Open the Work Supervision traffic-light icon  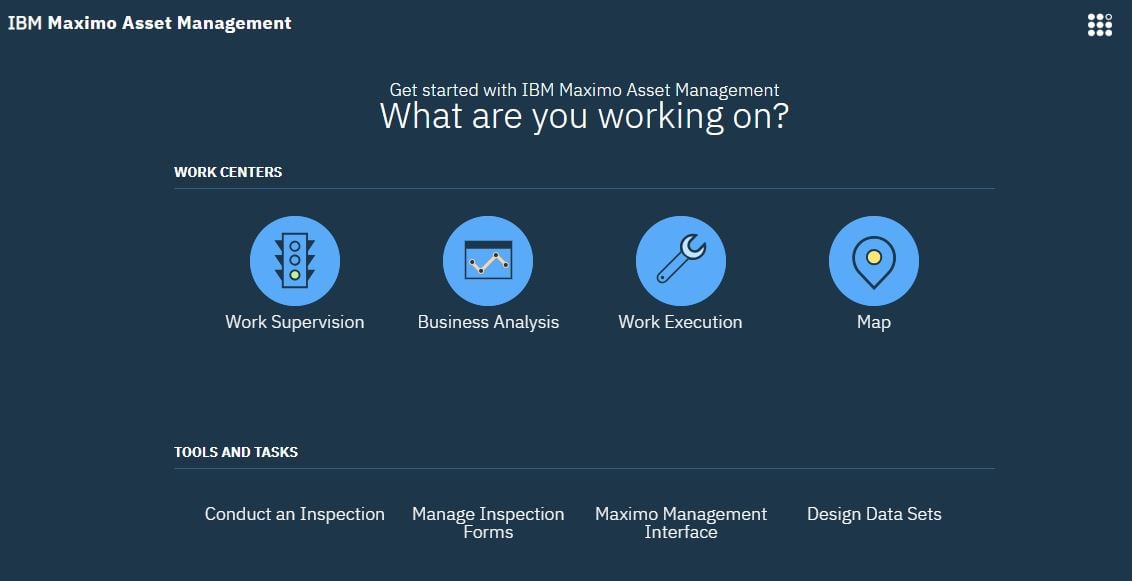295,260
